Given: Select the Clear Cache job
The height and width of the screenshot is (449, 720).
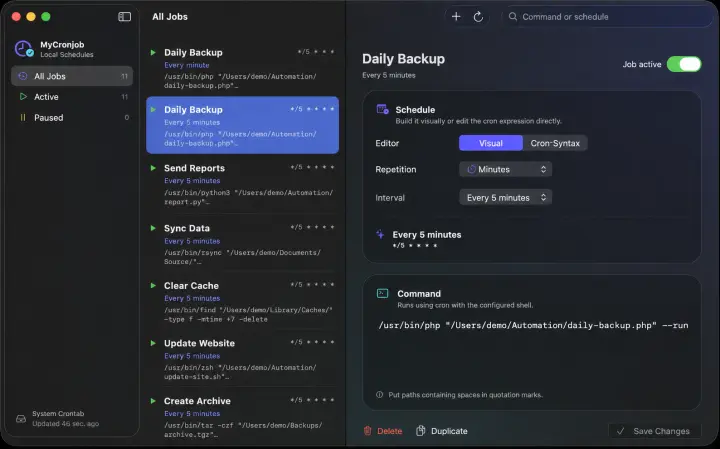Looking at the screenshot, I should [242, 301].
